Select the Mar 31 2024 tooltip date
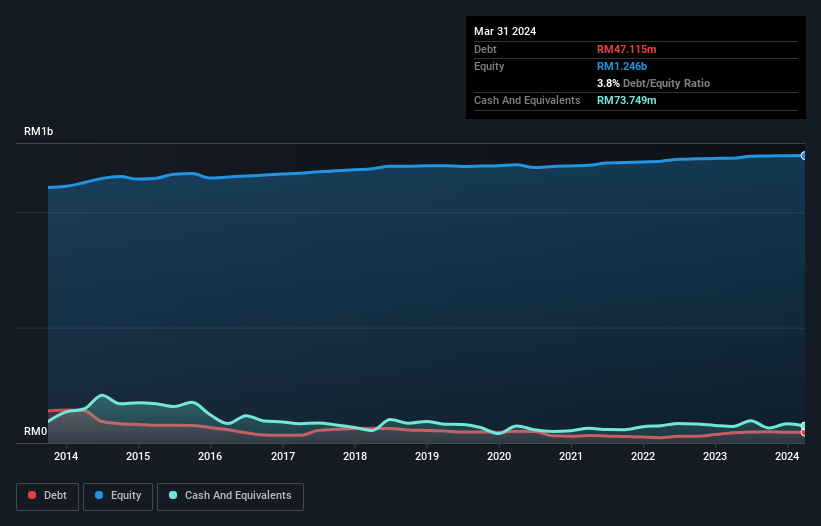 (505, 31)
